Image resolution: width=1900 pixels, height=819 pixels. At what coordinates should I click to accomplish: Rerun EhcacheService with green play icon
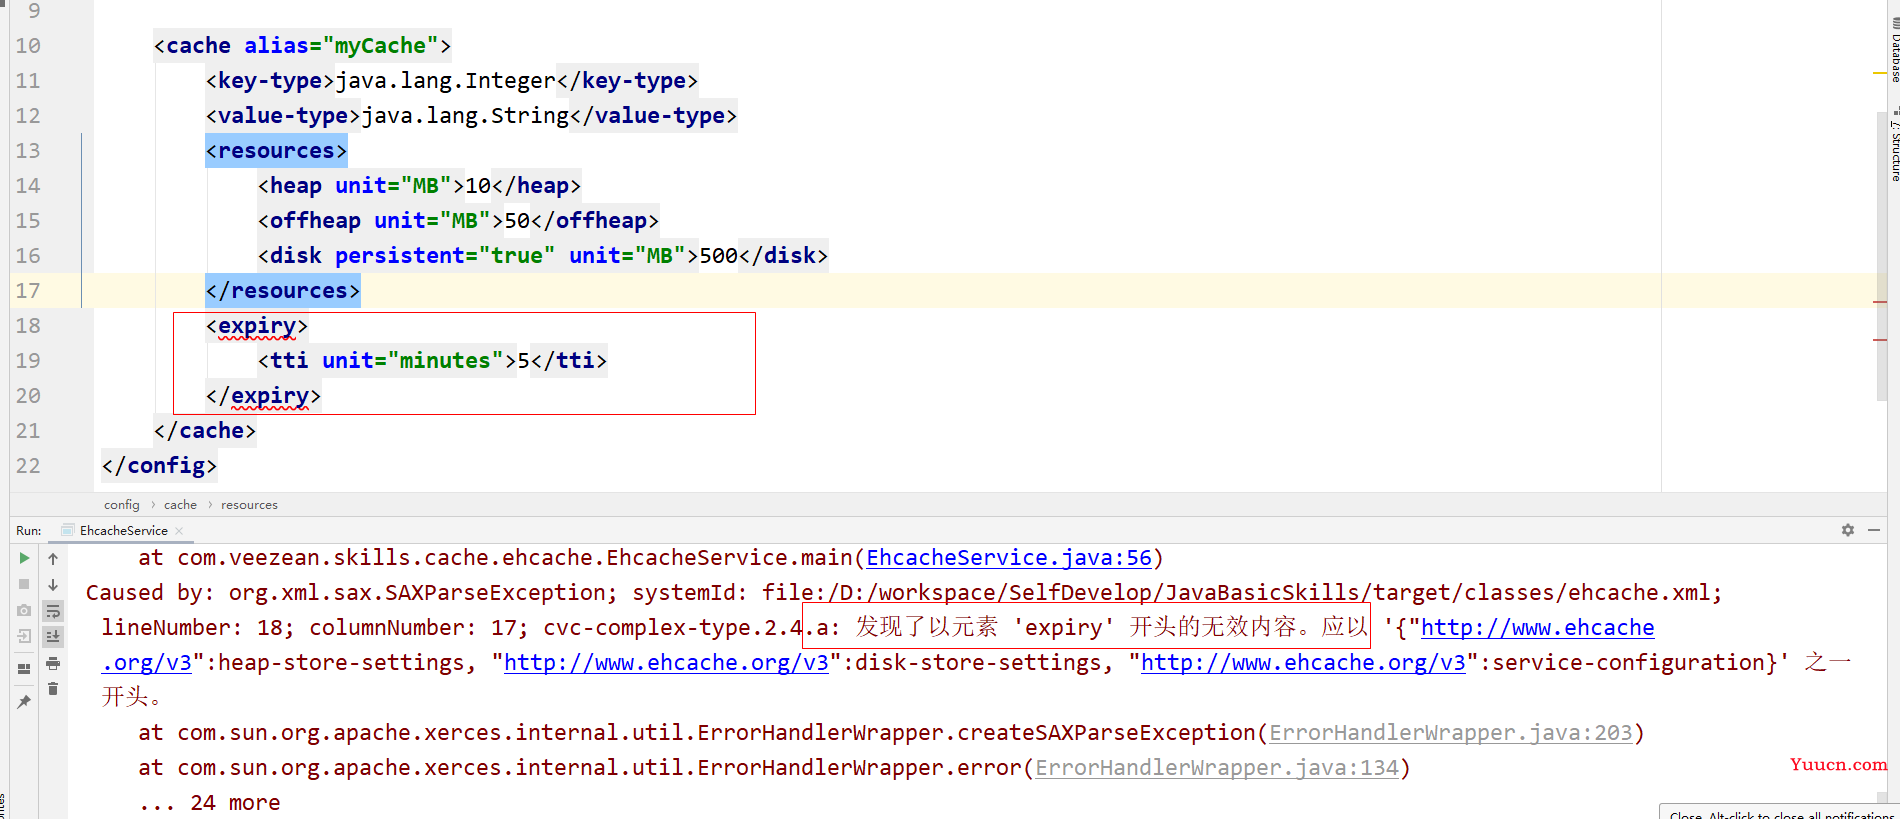24,558
